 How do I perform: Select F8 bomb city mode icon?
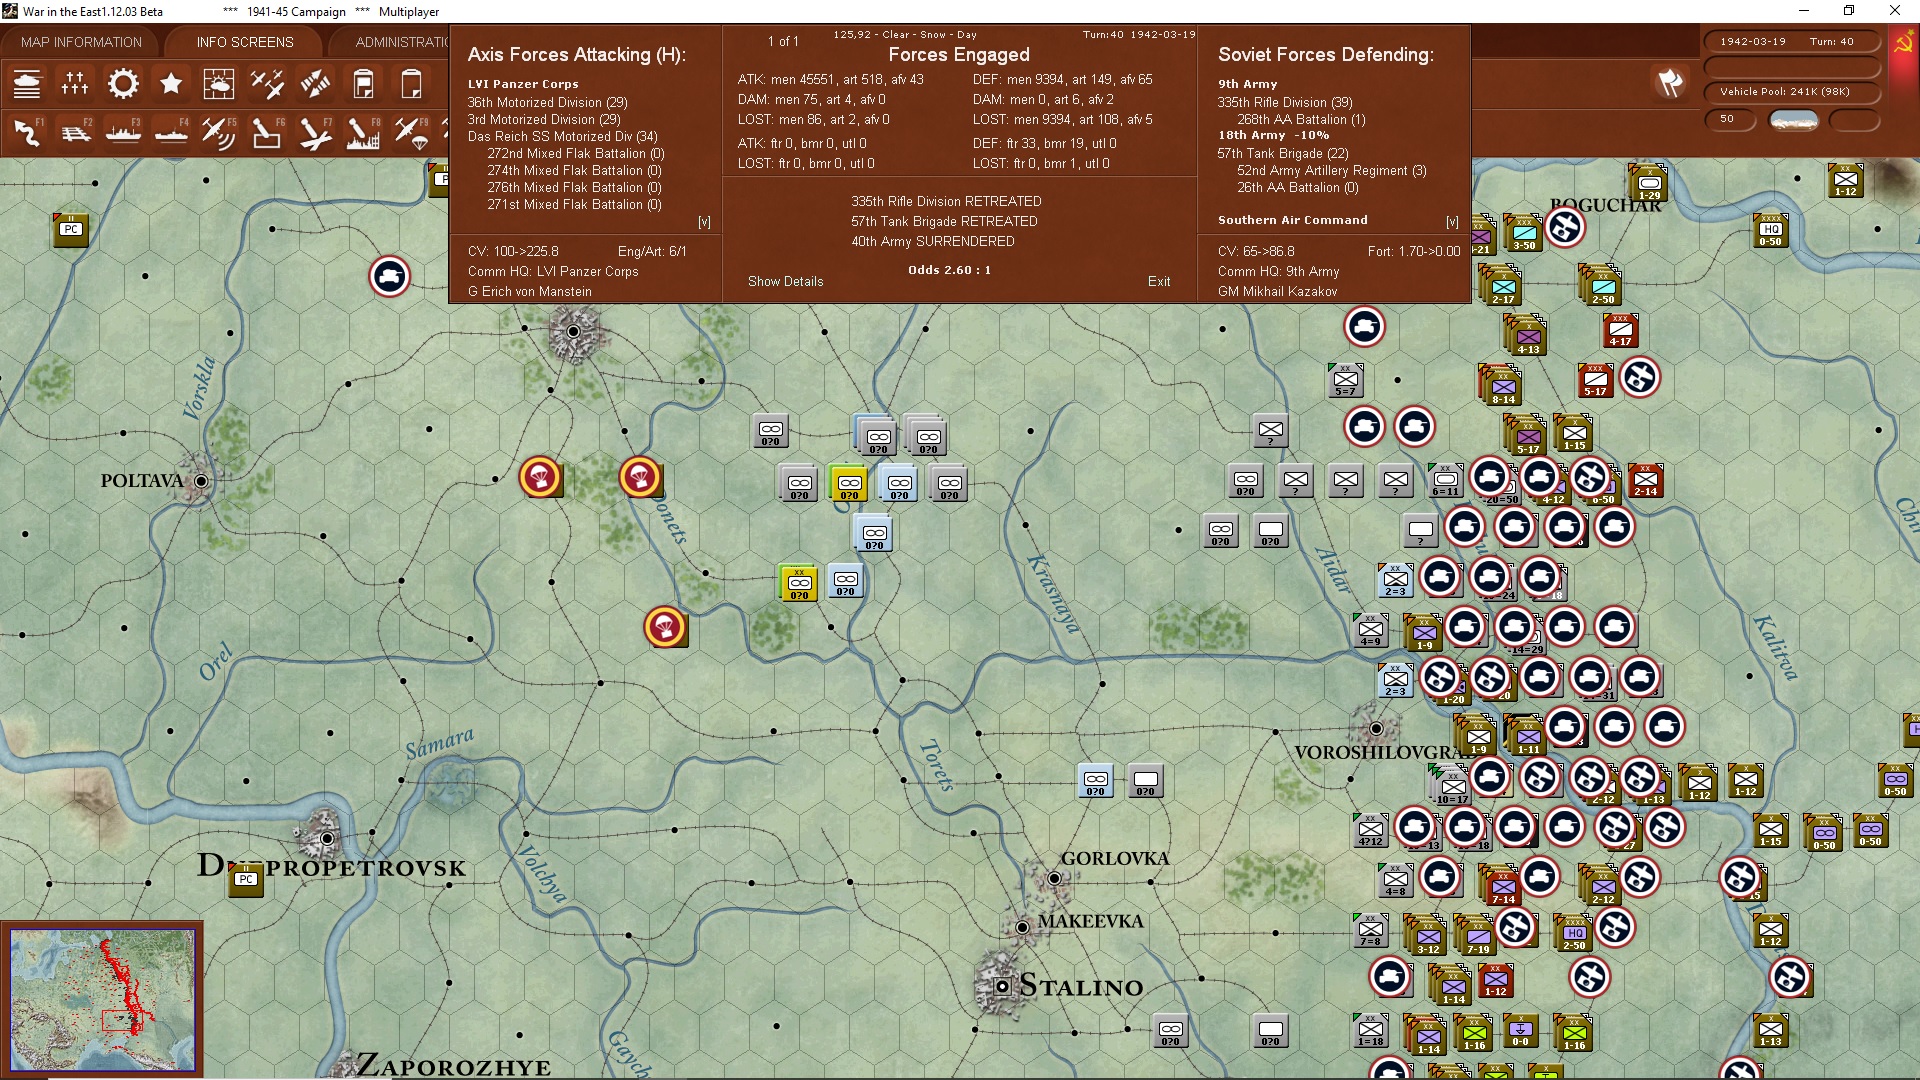point(363,132)
